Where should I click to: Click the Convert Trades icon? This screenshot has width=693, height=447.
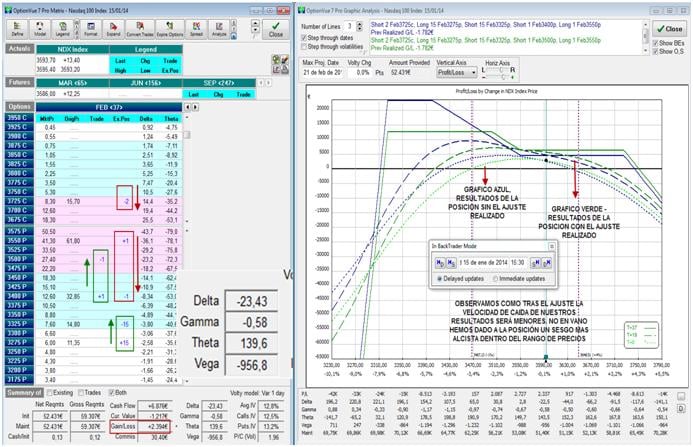click(x=139, y=27)
